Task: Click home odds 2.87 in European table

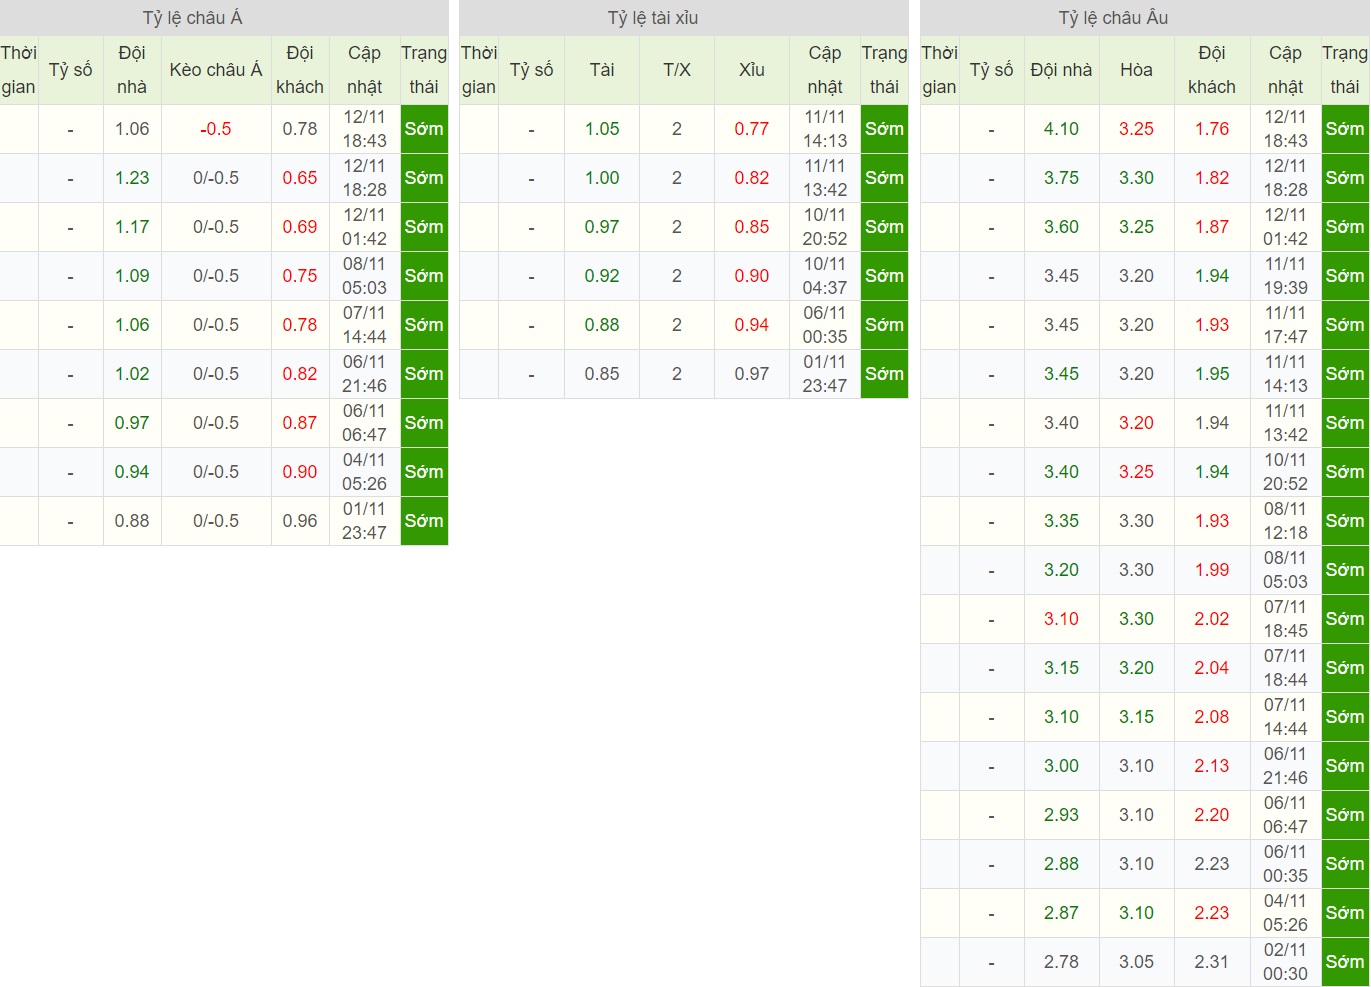Action: pyautogui.click(x=1061, y=913)
